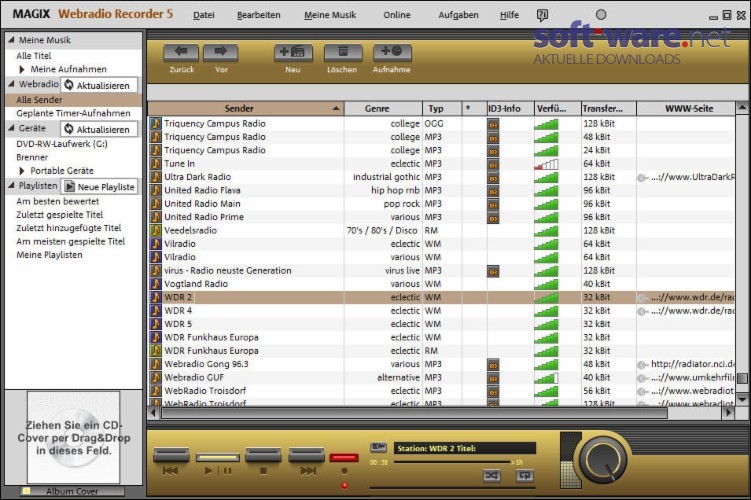Go forward with the Vor arrow

[221, 53]
